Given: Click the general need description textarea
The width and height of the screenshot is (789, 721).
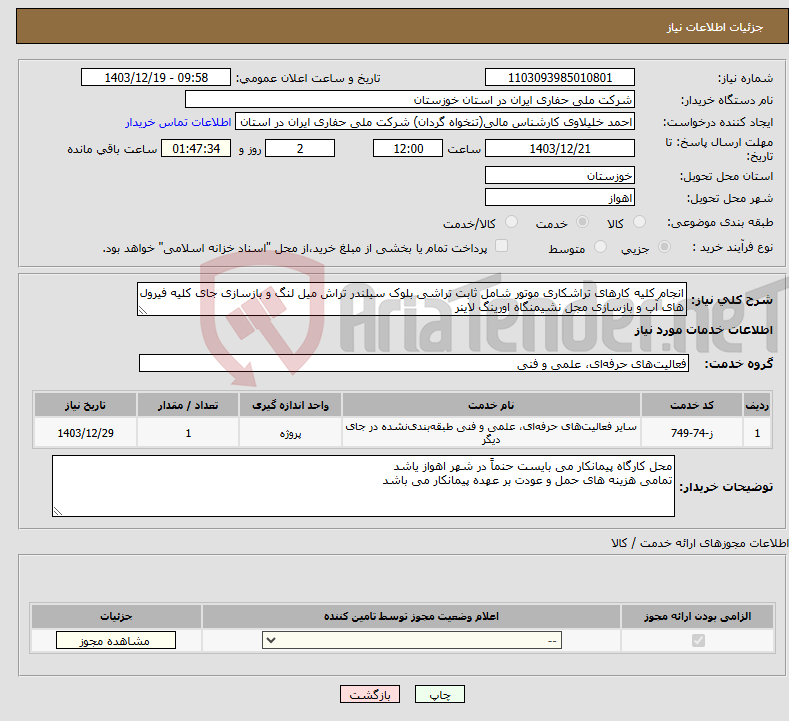Looking at the screenshot, I should [x=412, y=299].
